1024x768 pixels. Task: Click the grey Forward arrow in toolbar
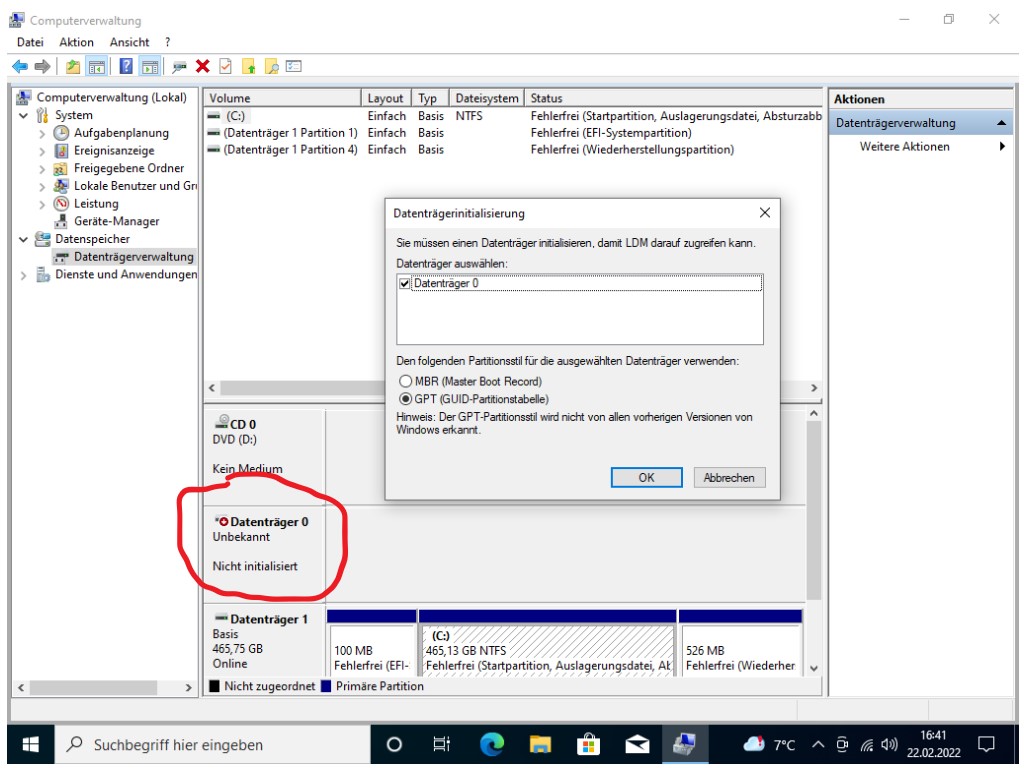tap(42, 66)
